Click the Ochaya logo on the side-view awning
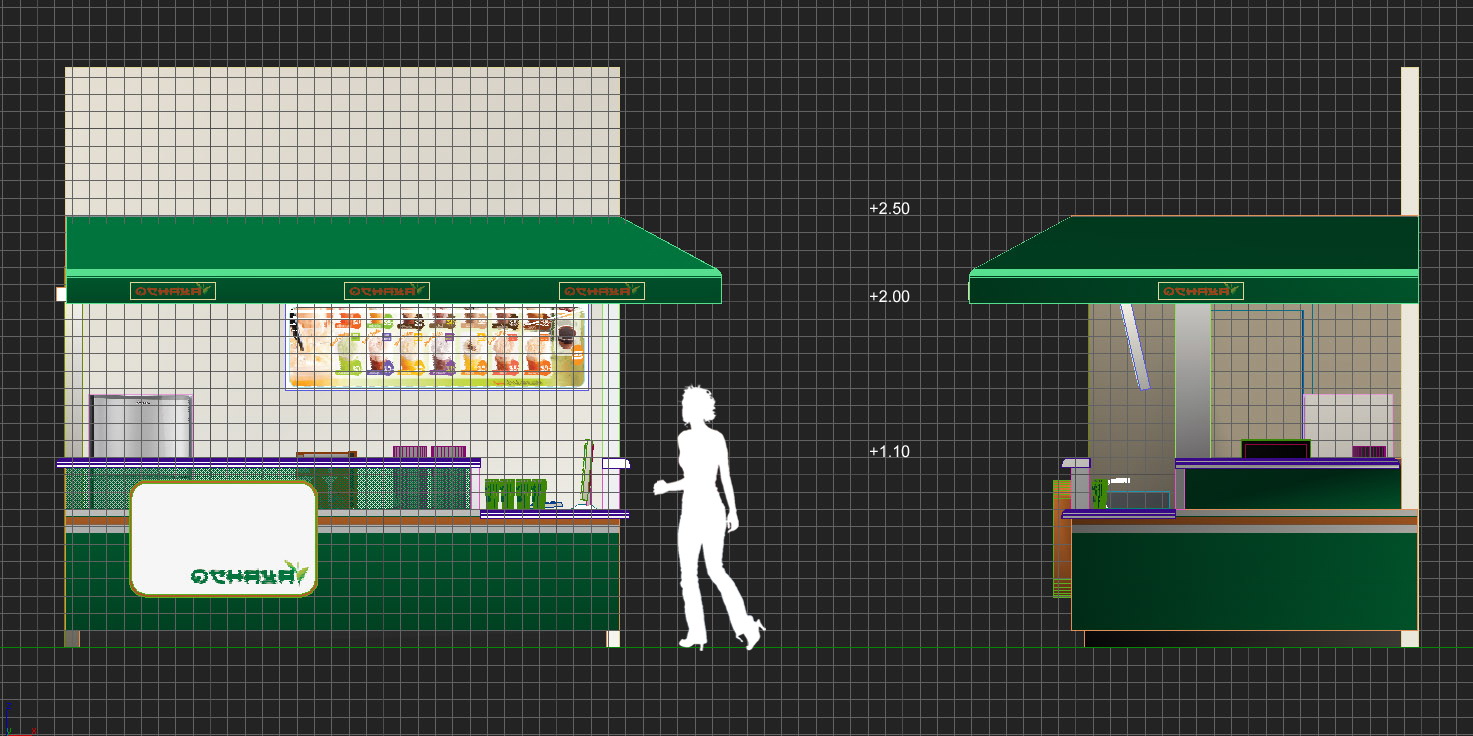The image size is (1473, 736). [x=1200, y=291]
